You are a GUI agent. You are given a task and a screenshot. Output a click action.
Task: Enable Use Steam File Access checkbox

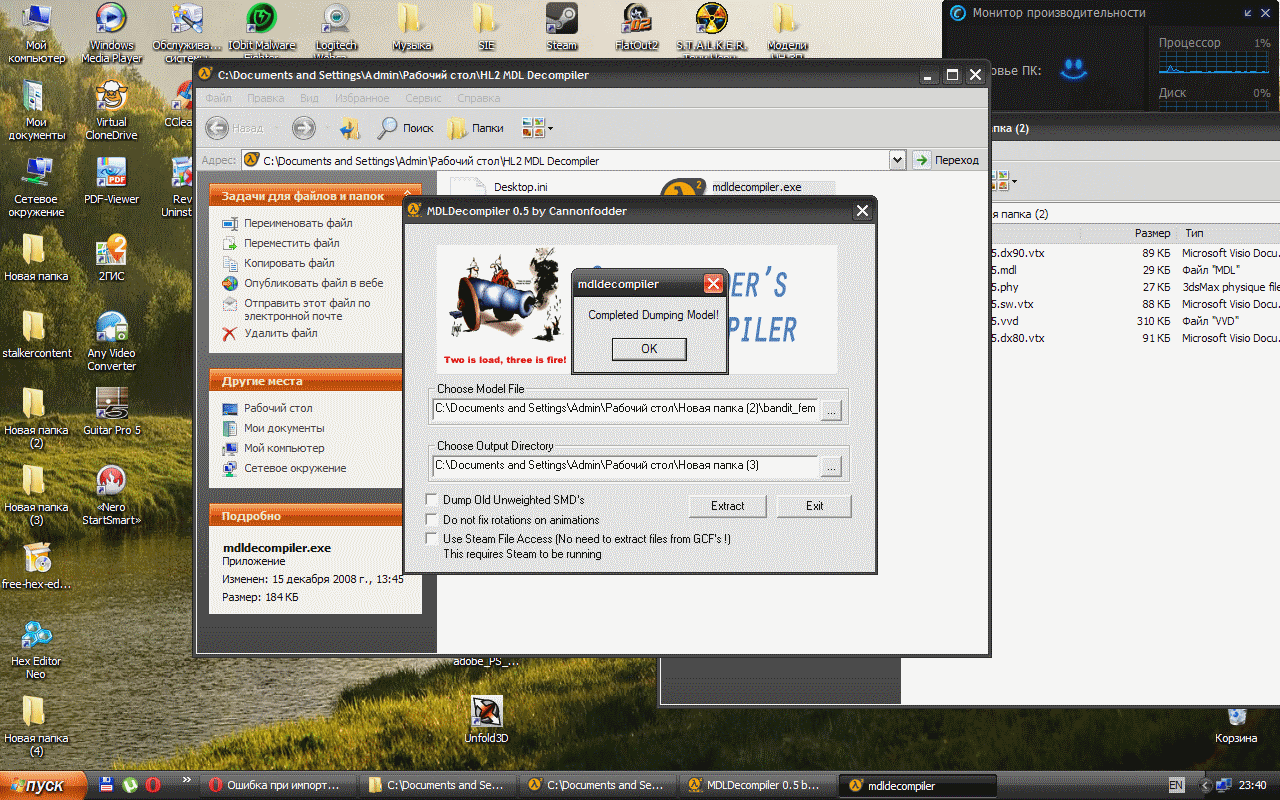click(432, 538)
